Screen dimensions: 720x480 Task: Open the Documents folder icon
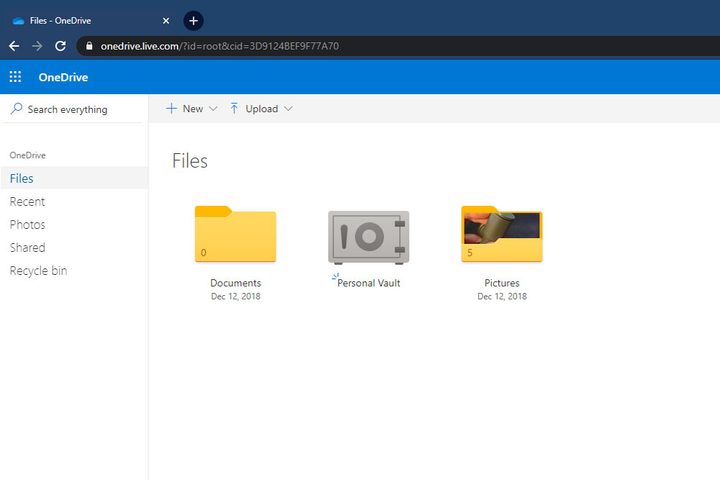pyautogui.click(x=236, y=234)
